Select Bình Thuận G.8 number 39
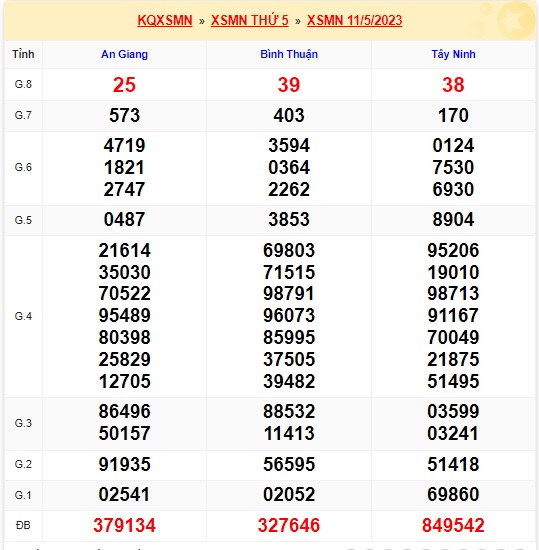The image size is (539, 550). point(289,85)
